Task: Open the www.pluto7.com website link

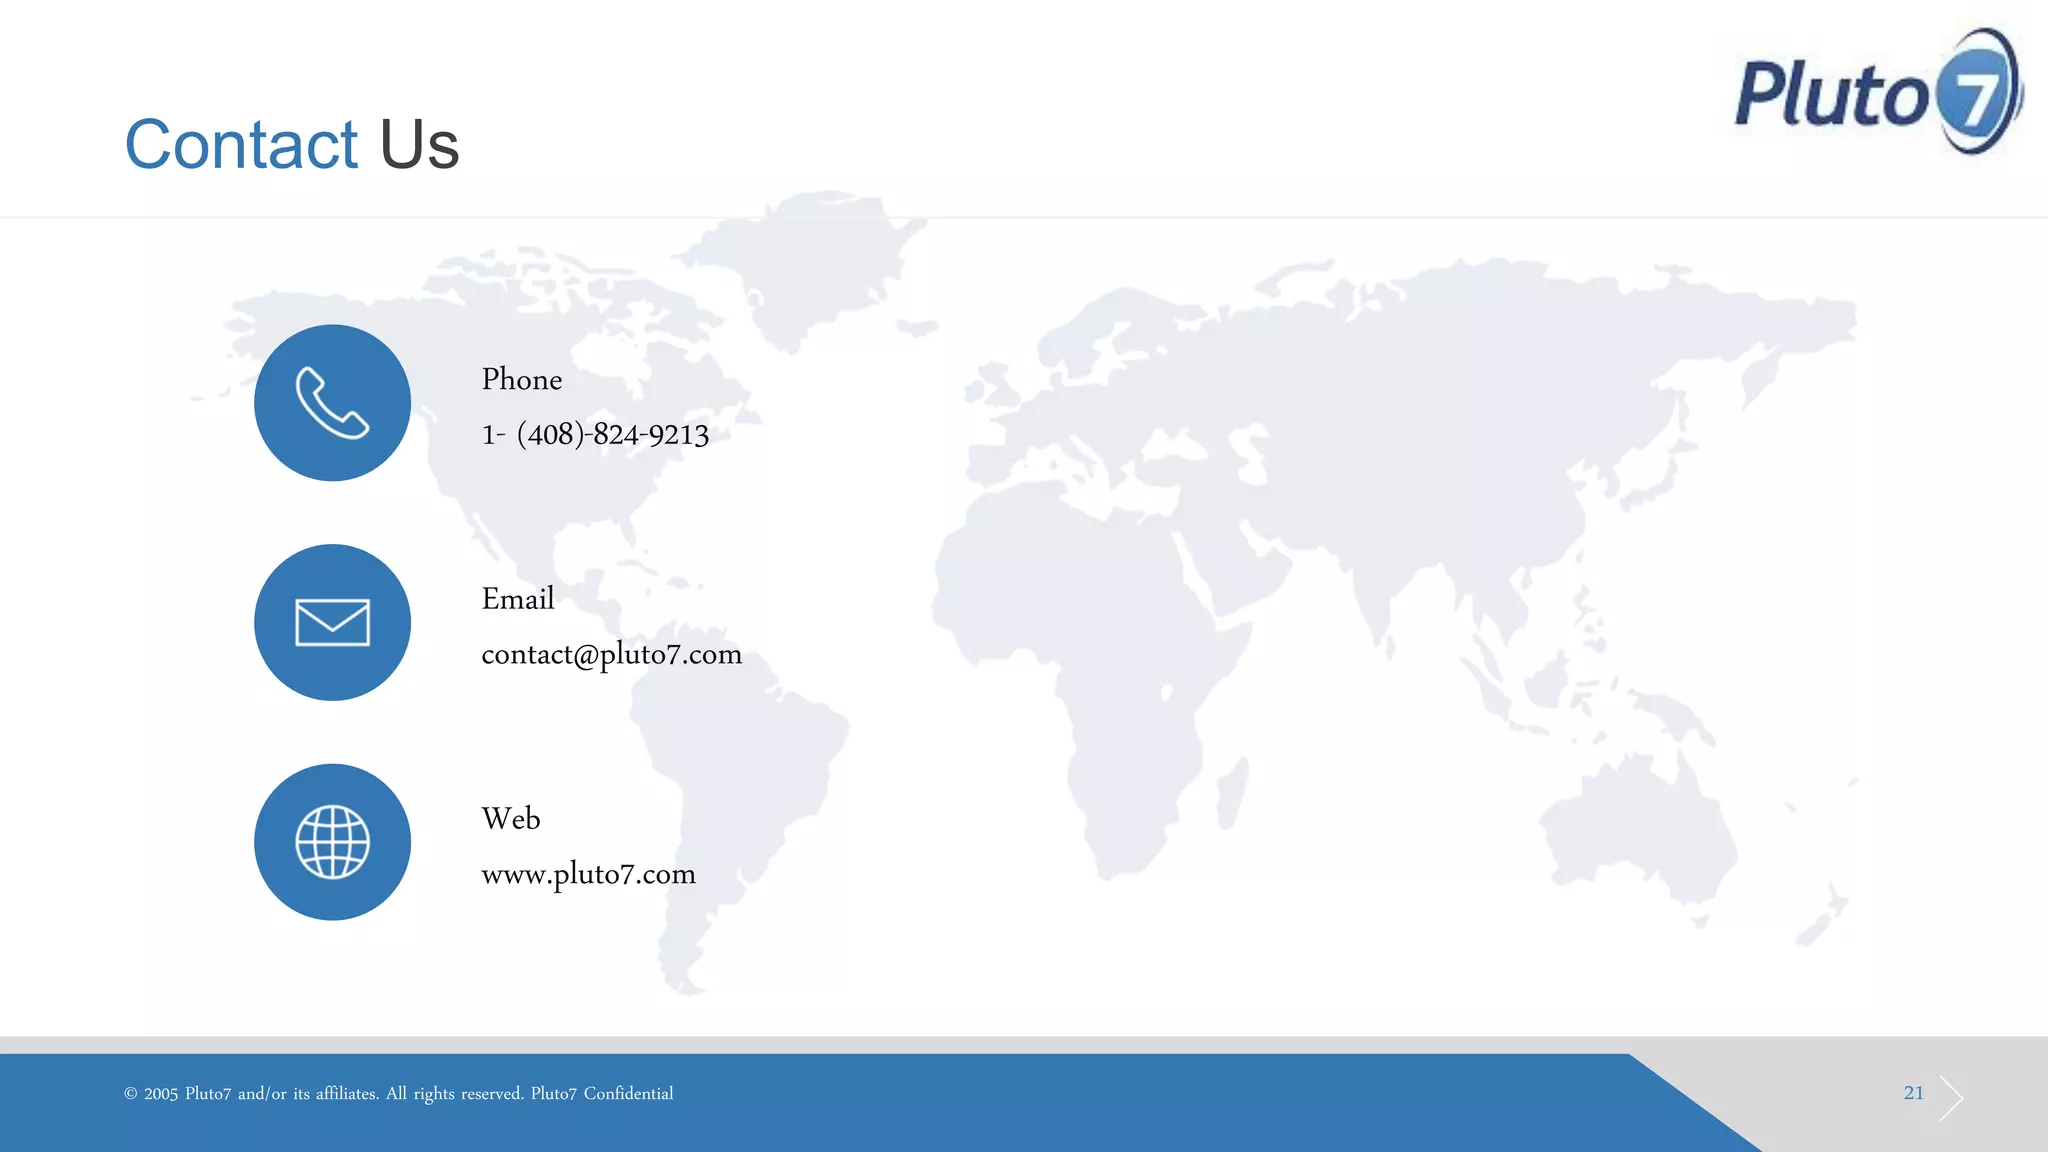Action: (x=588, y=874)
